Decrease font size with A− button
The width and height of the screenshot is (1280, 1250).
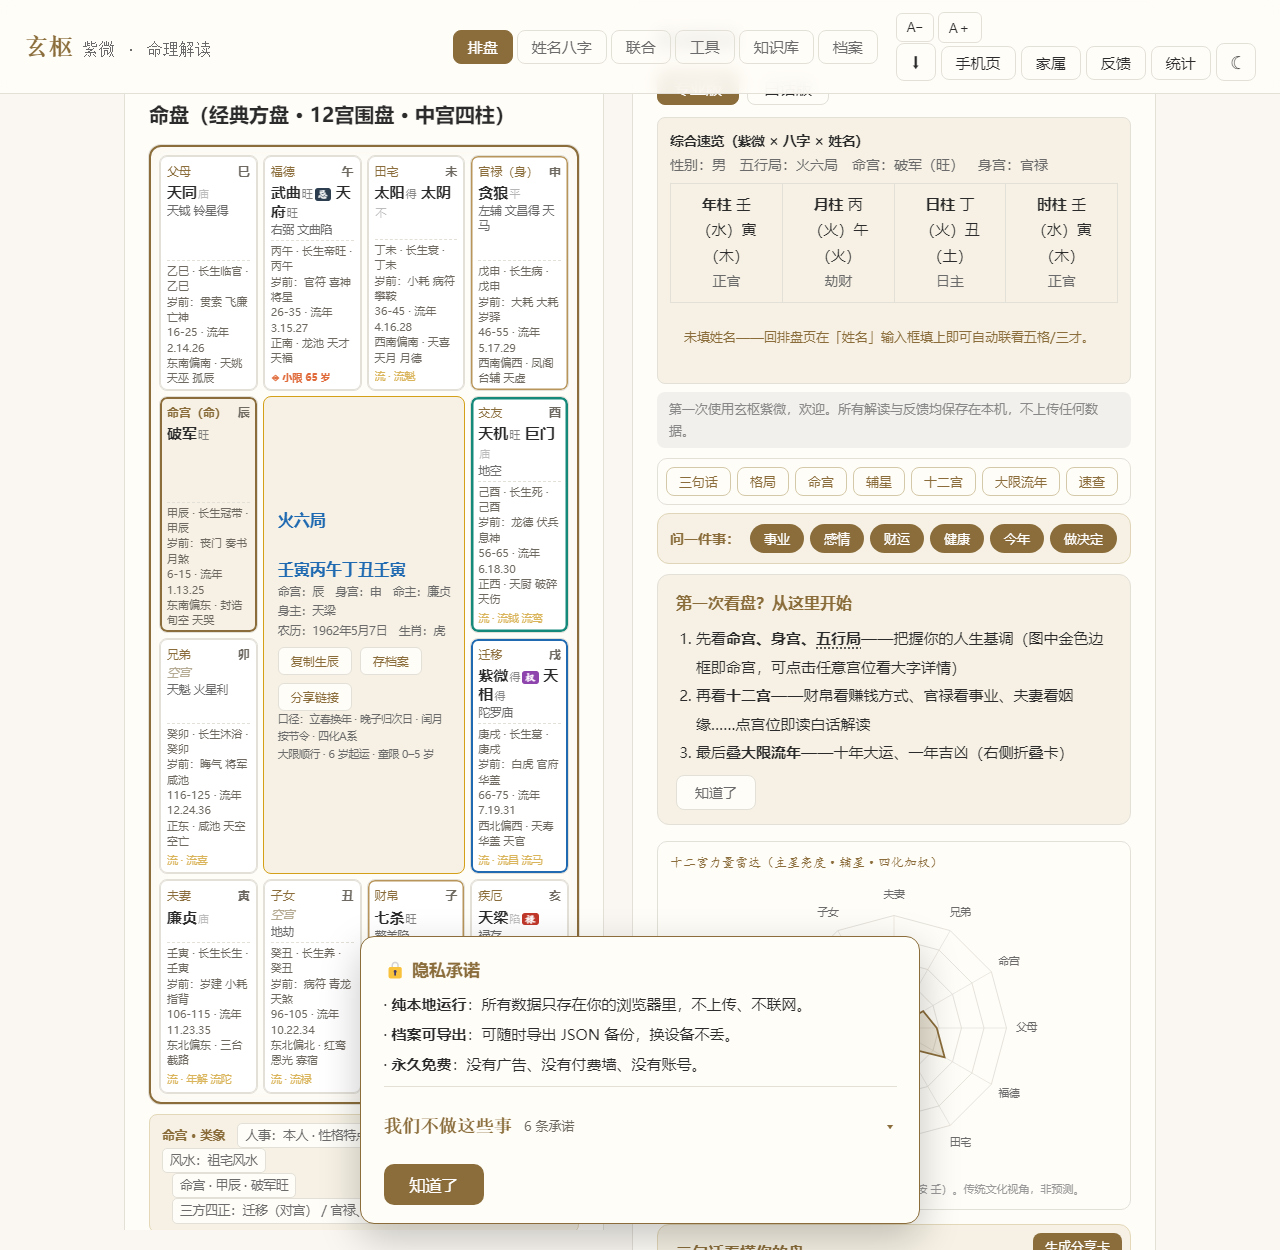click(x=915, y=27)
